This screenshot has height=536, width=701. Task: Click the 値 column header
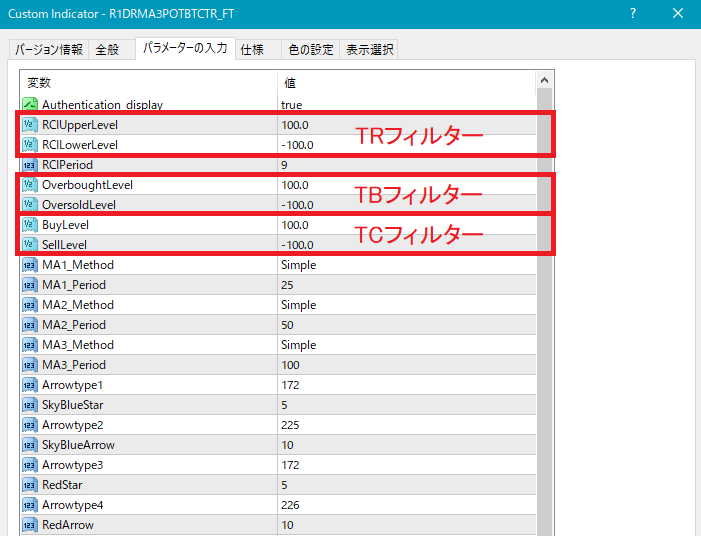point(406,83)
